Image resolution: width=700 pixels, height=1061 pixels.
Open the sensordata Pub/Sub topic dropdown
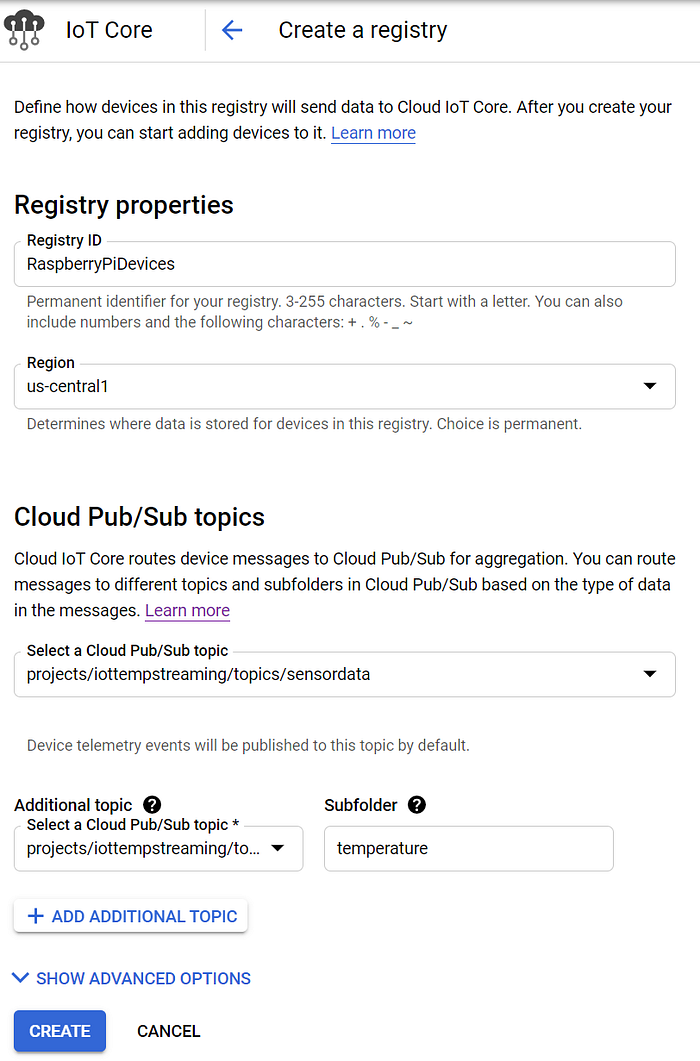[x=345, y=674]
